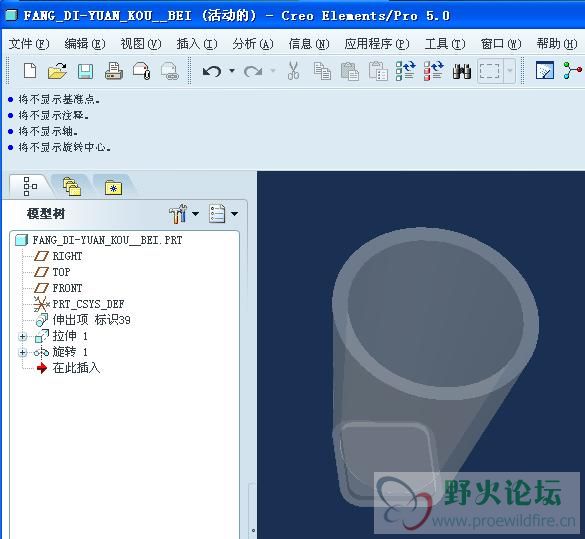Open the 插入(I) menu
The height and width of the screenshot is (539, 585).
point(197,44)
